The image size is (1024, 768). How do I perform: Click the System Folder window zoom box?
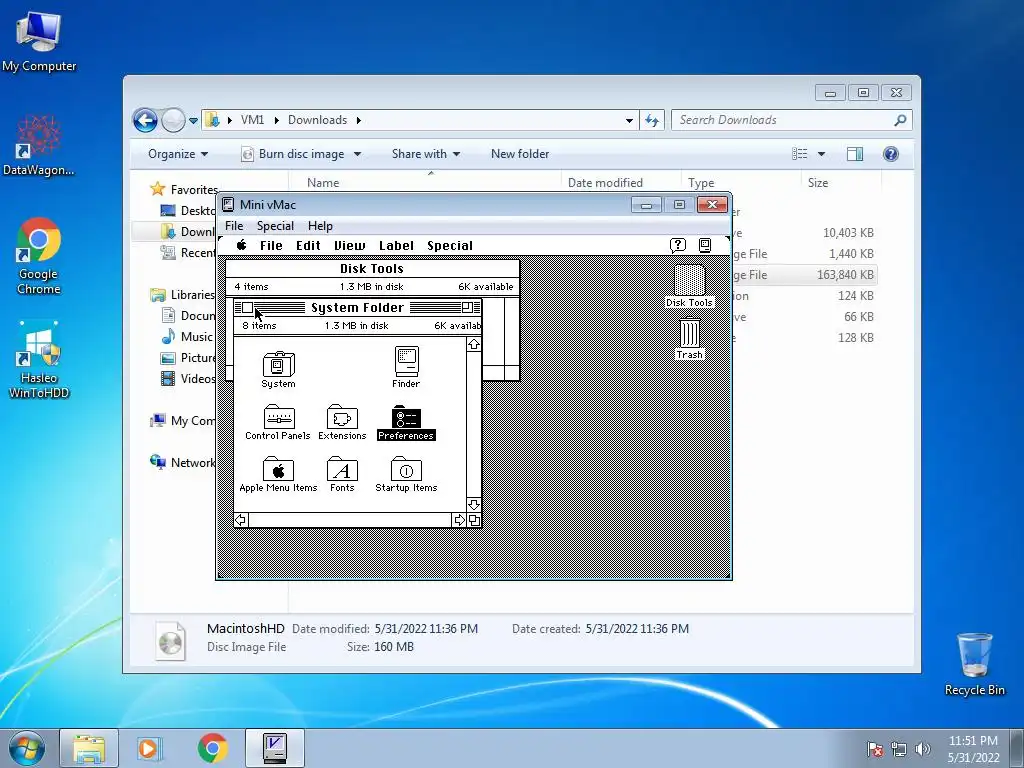[x=468, y=308]
